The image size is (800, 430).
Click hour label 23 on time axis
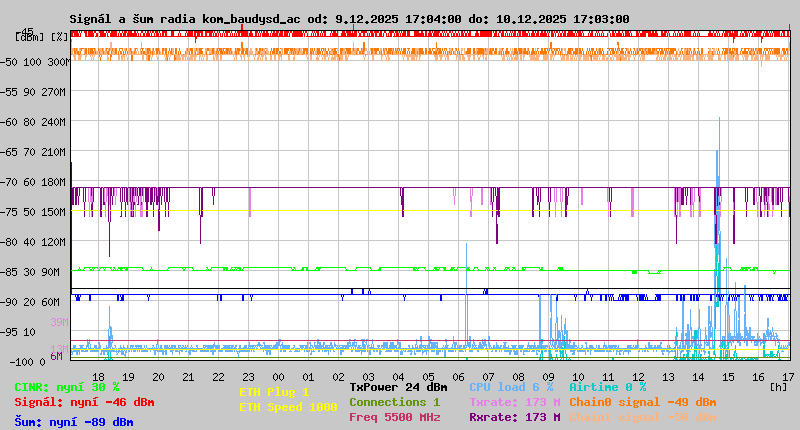(248, 377)
